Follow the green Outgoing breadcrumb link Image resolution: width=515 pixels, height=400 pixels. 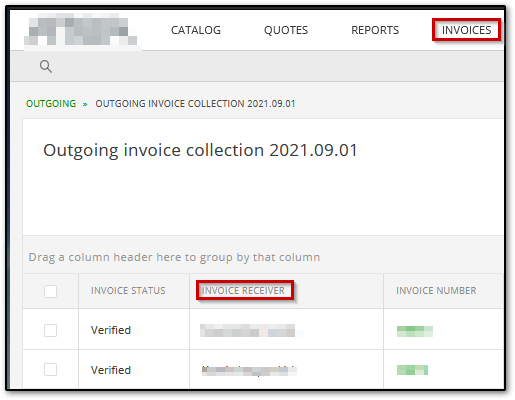(x=51, y=104)
